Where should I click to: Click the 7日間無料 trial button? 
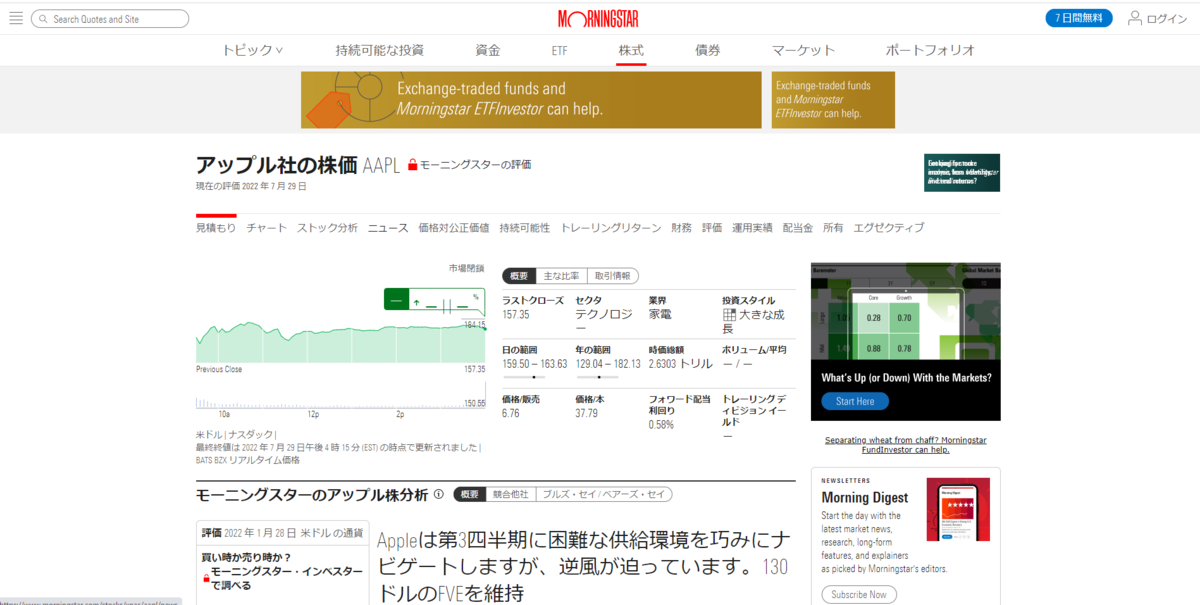(1079, 18)
